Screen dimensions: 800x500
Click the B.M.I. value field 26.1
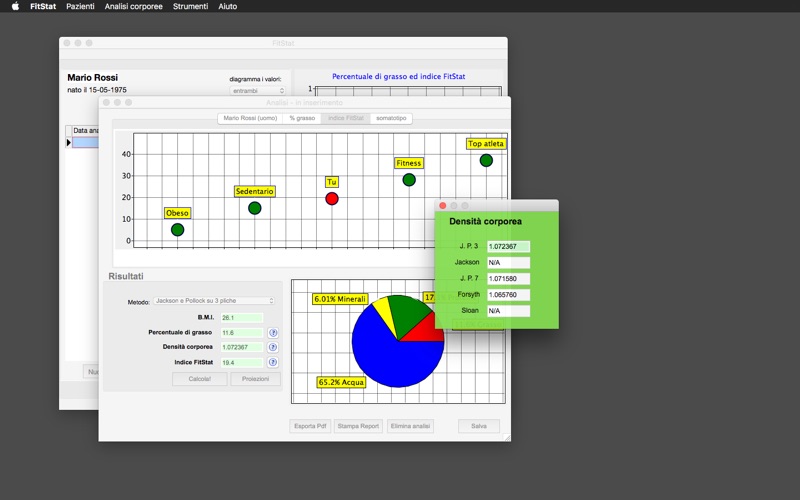pos(242,318)
